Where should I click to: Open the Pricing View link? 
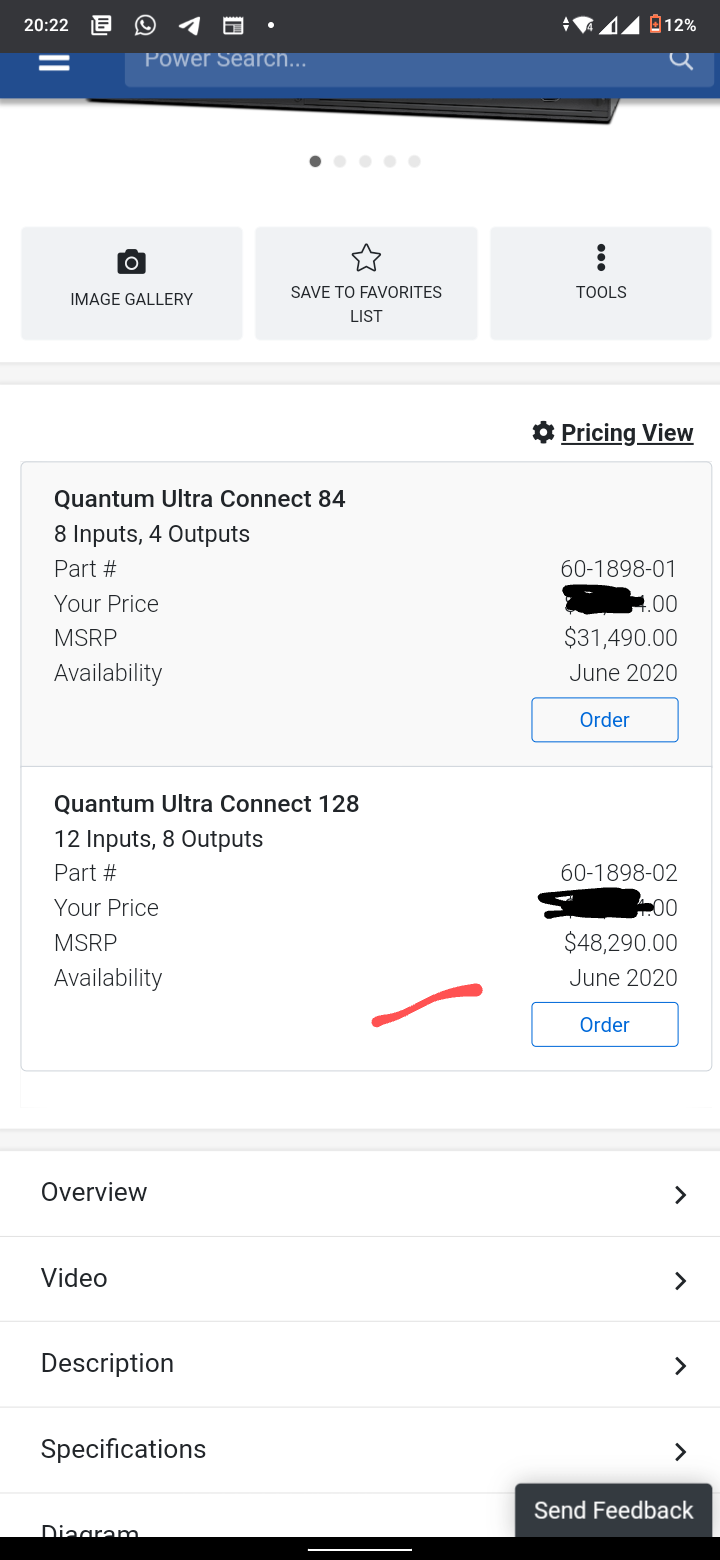point(627,432)
